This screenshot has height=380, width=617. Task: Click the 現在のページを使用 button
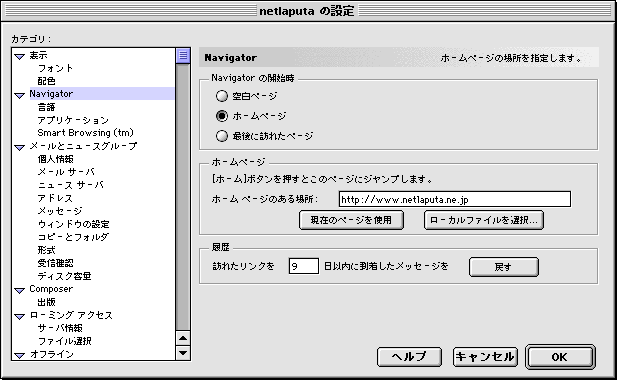[x=351, y=220]
